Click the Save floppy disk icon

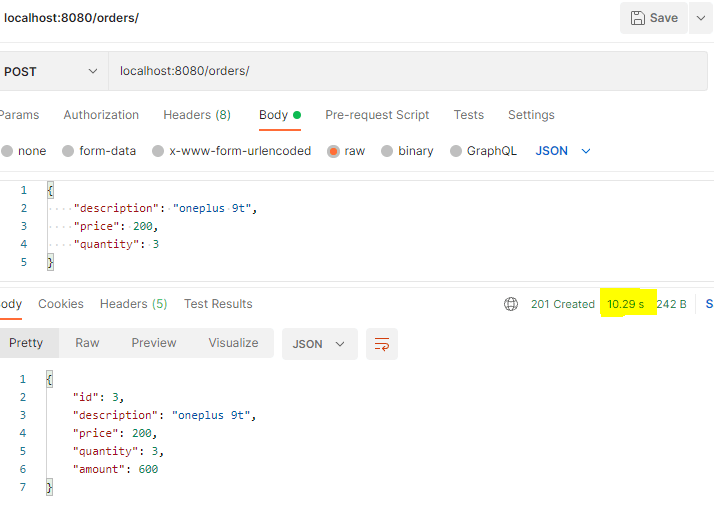click(x=638, y=18)
